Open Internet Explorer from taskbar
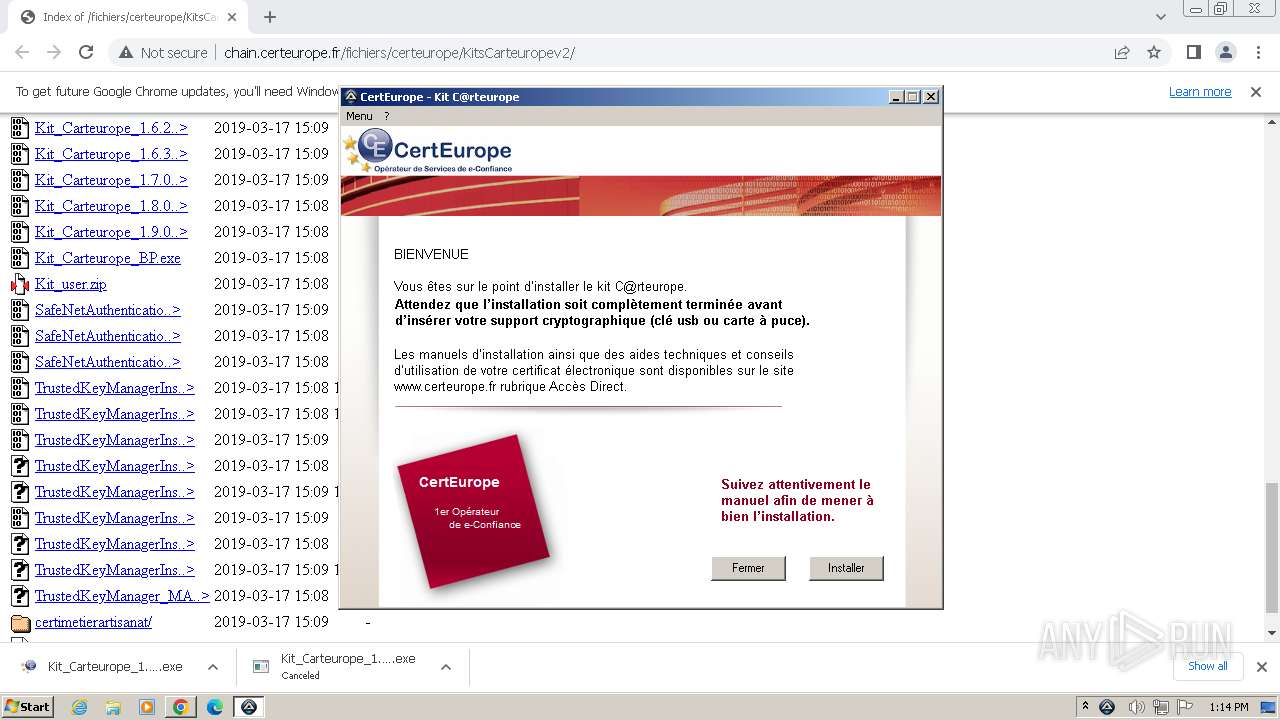Image resolution: width=1280 pixels, height=720 pixels. tap(80, 707)
